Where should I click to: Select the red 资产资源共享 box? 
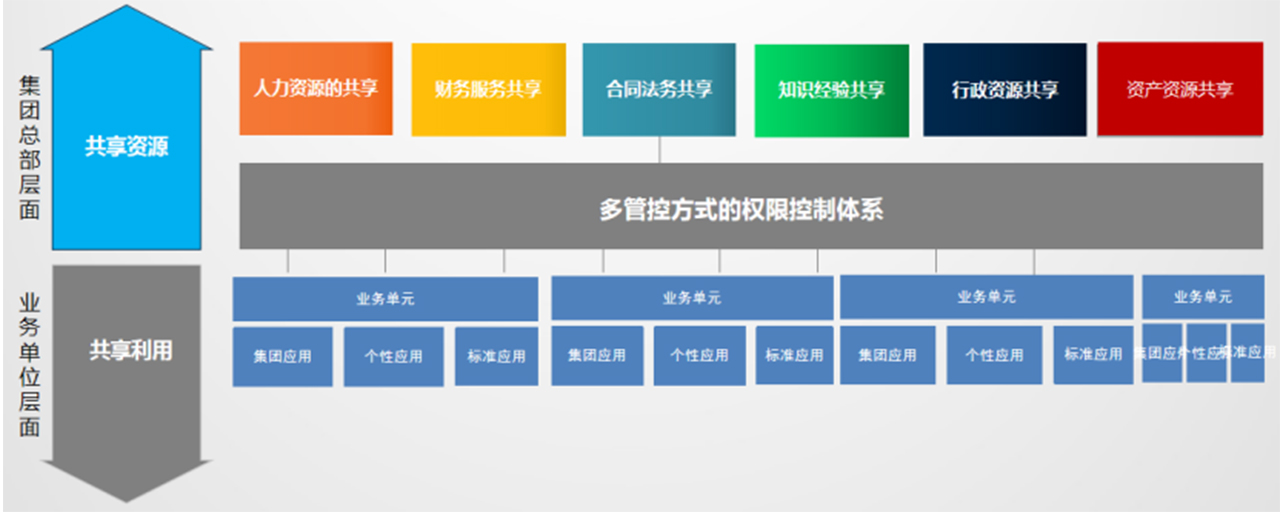click(x=1180, y=89)
